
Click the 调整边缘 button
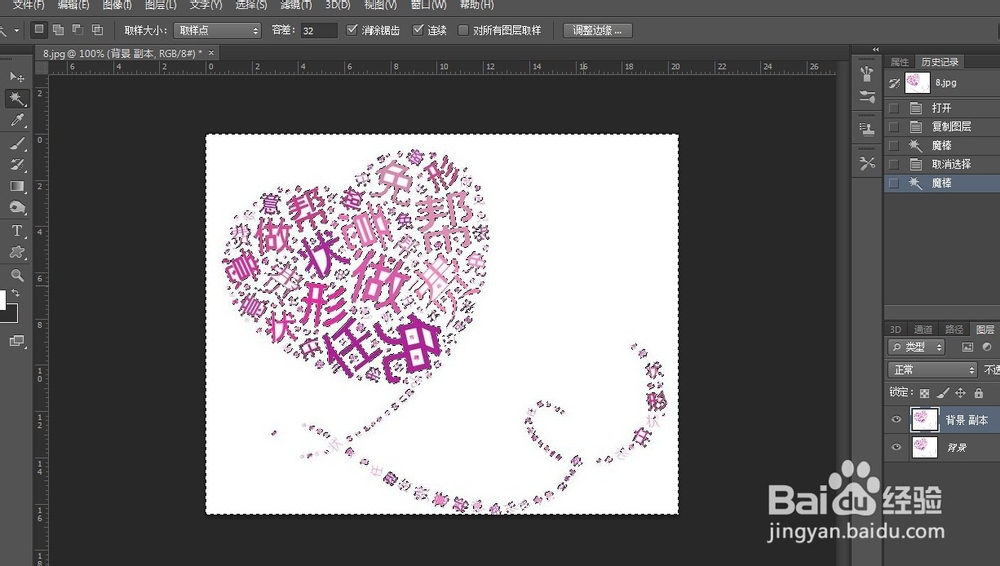(x=598, y=30)
